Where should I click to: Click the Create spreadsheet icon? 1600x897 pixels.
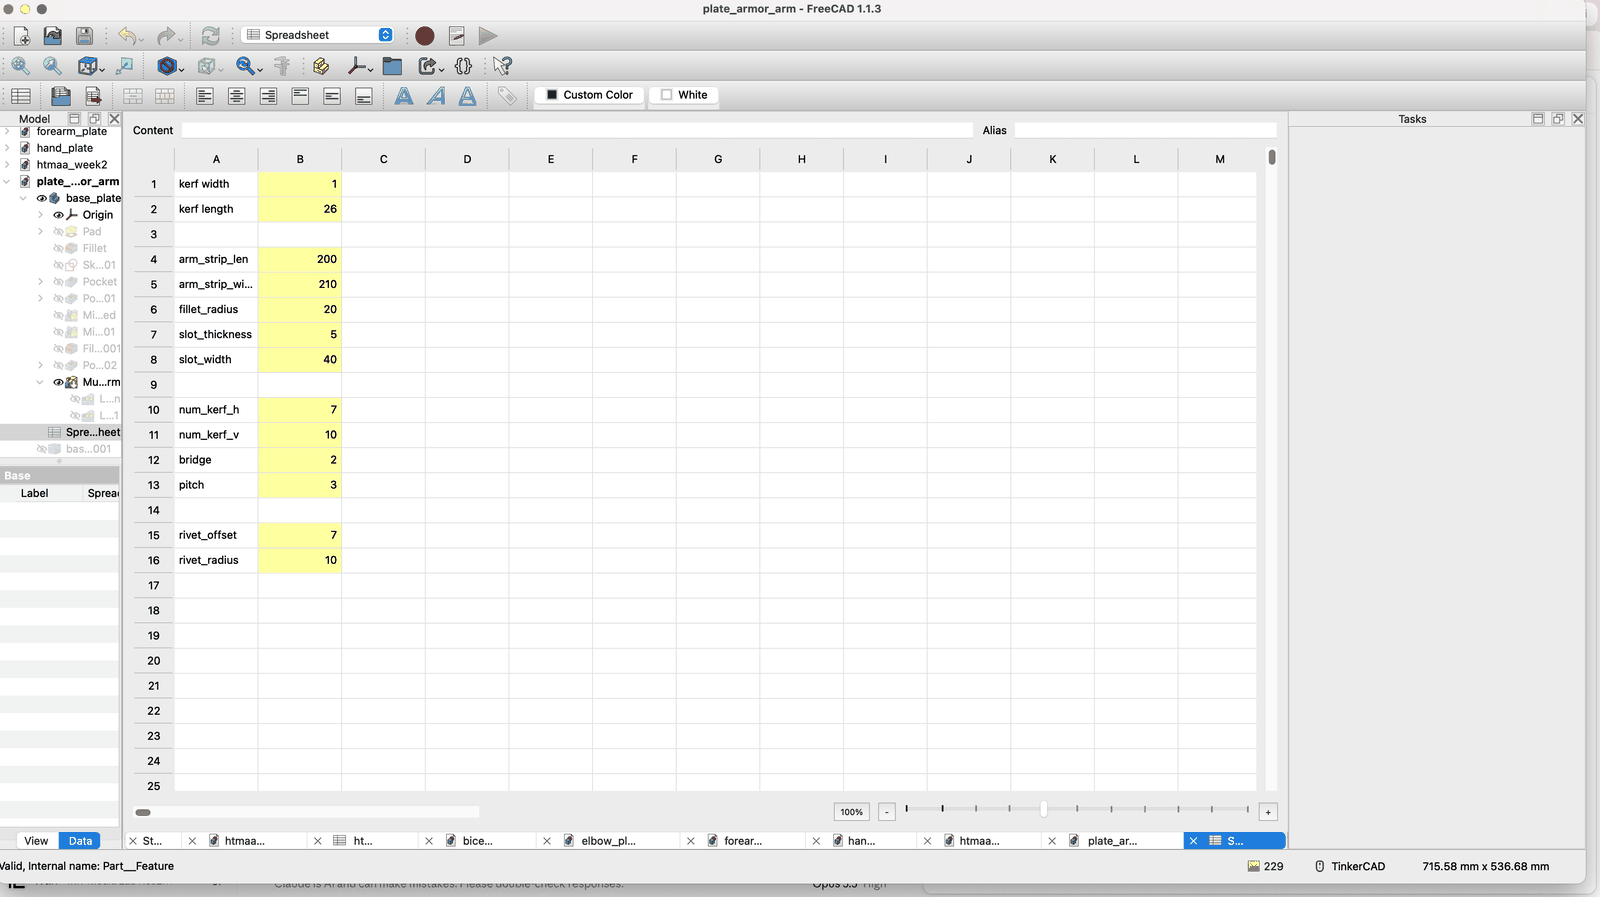(21, 96)
